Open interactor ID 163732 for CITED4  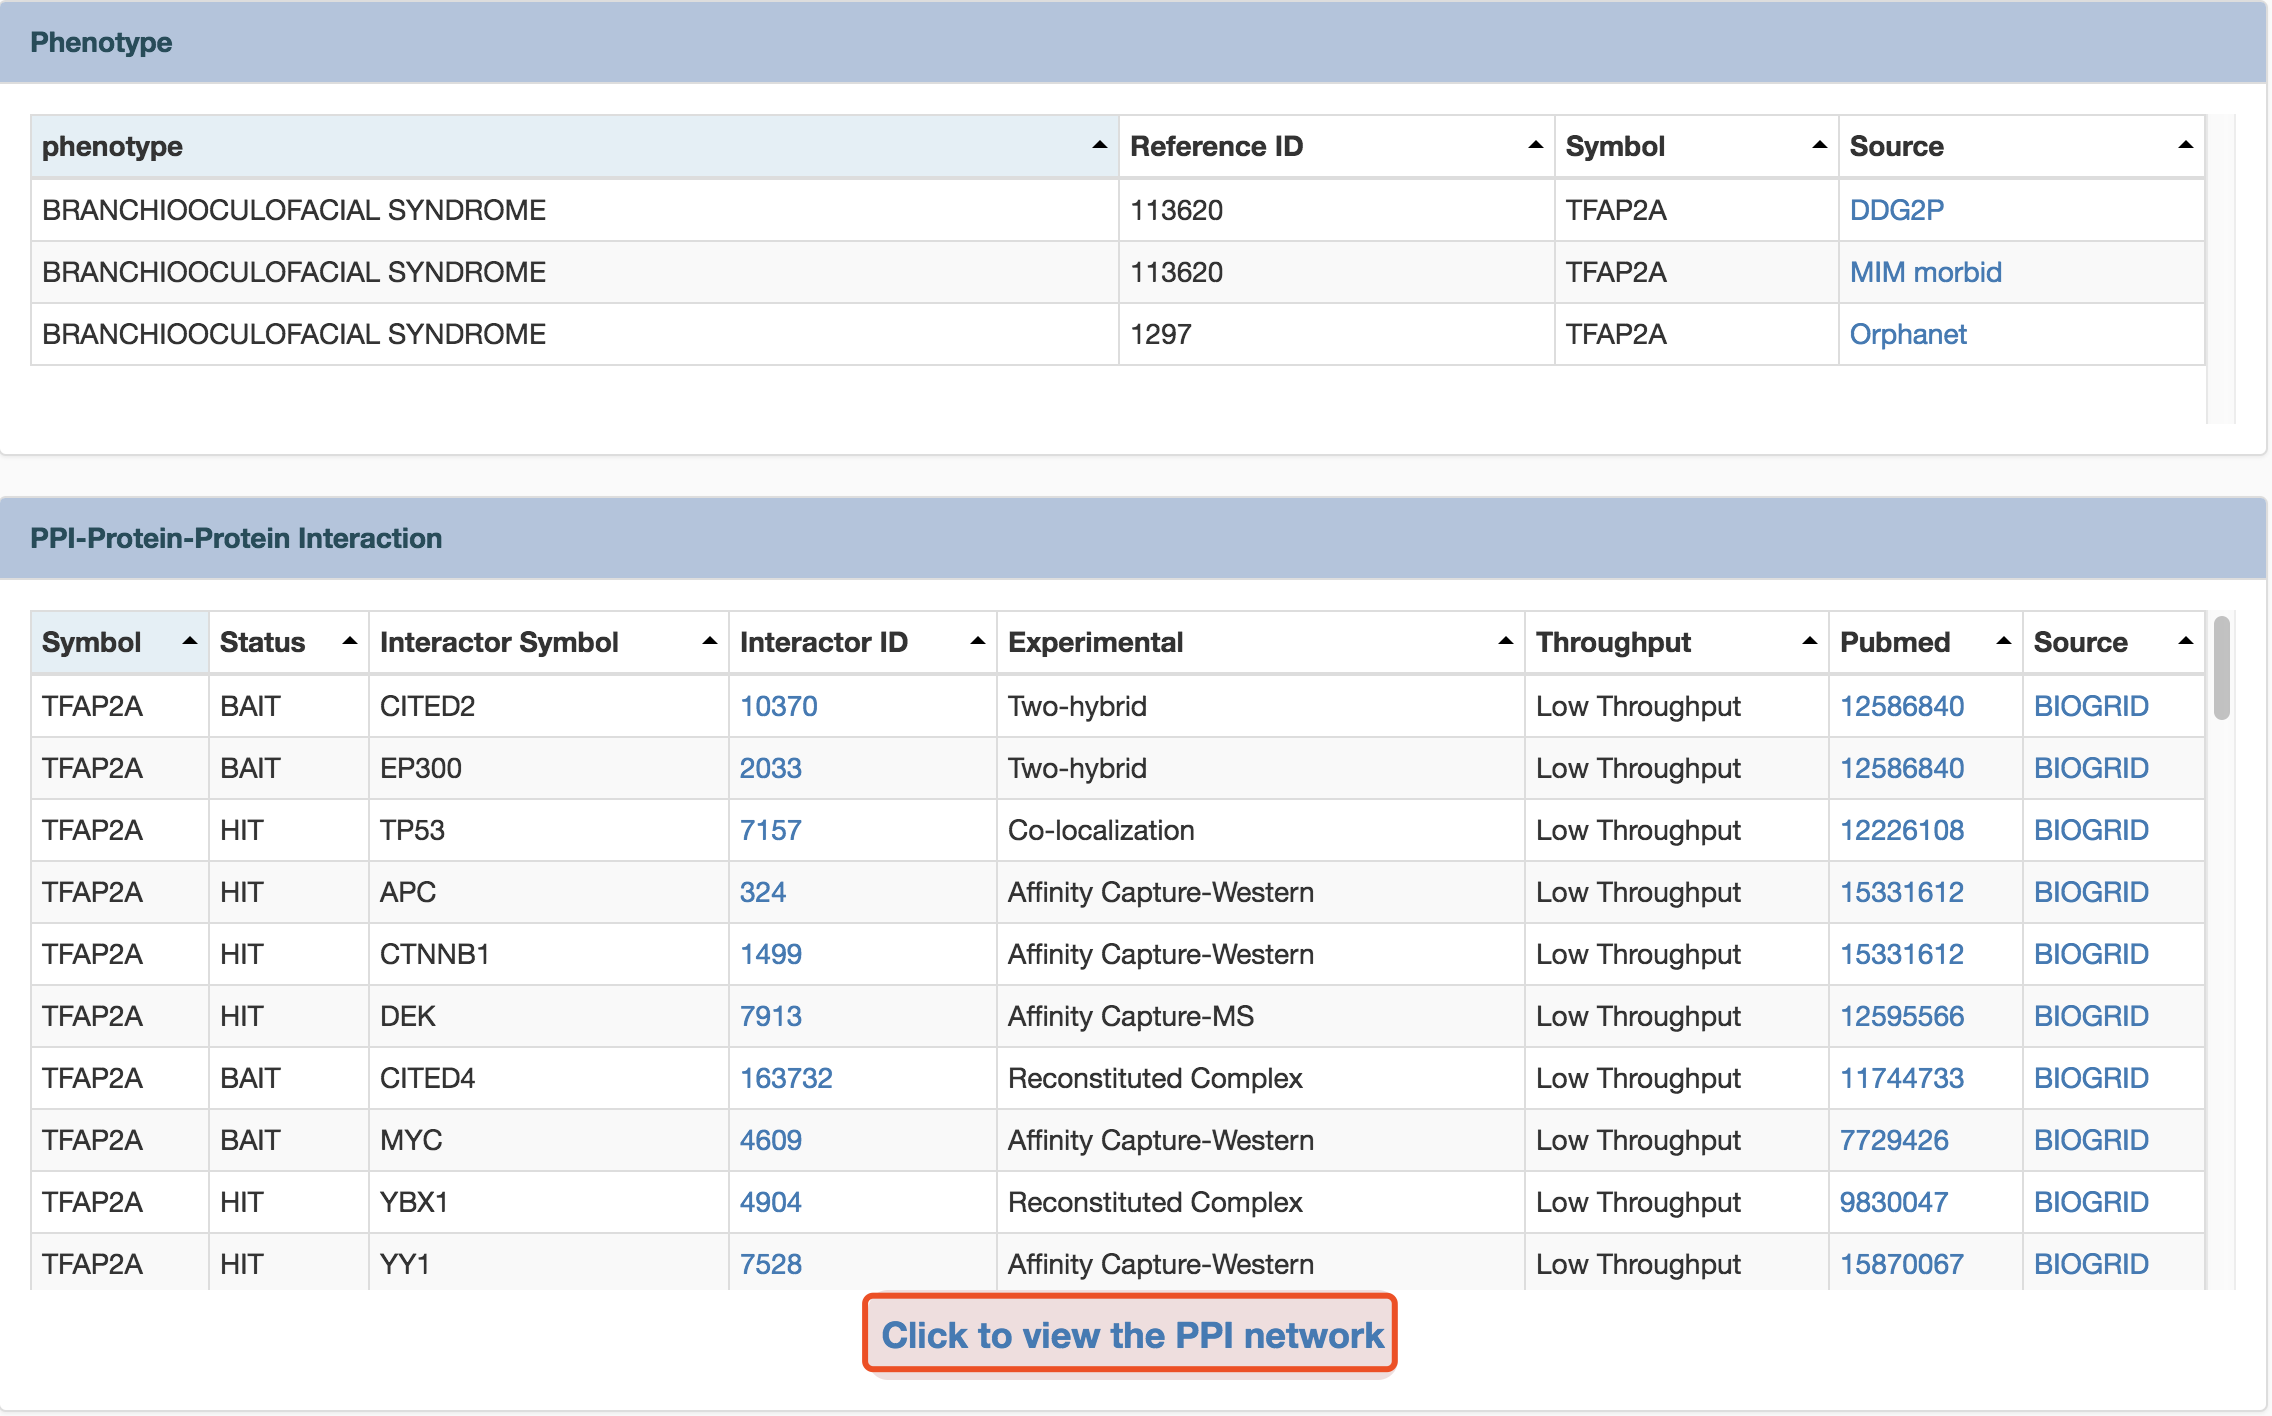[x=785, y=1078]
